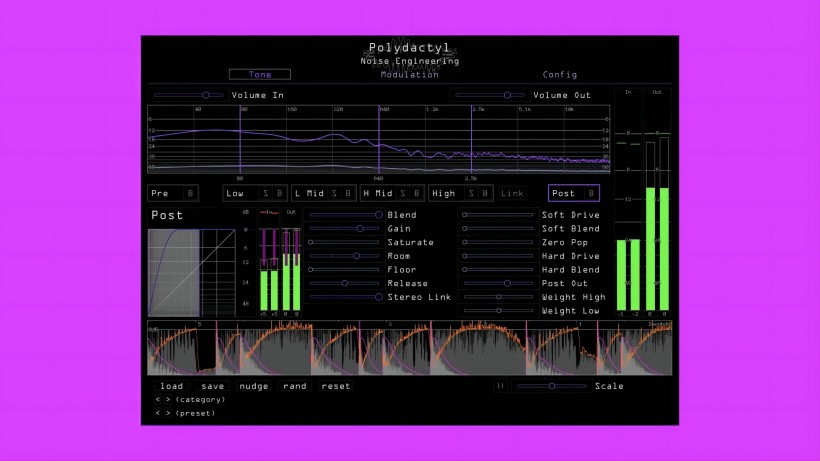Select the previous preset arrow

(157, 413)
